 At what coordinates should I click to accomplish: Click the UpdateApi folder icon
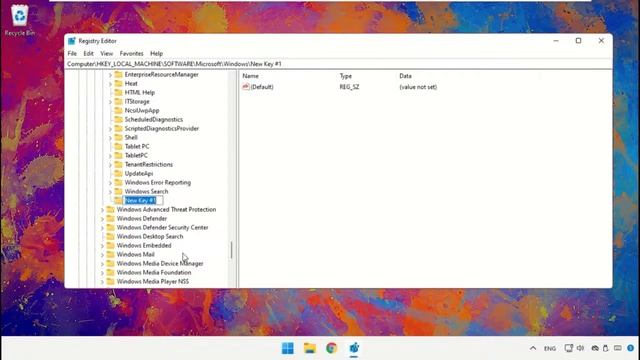point(118,173)
